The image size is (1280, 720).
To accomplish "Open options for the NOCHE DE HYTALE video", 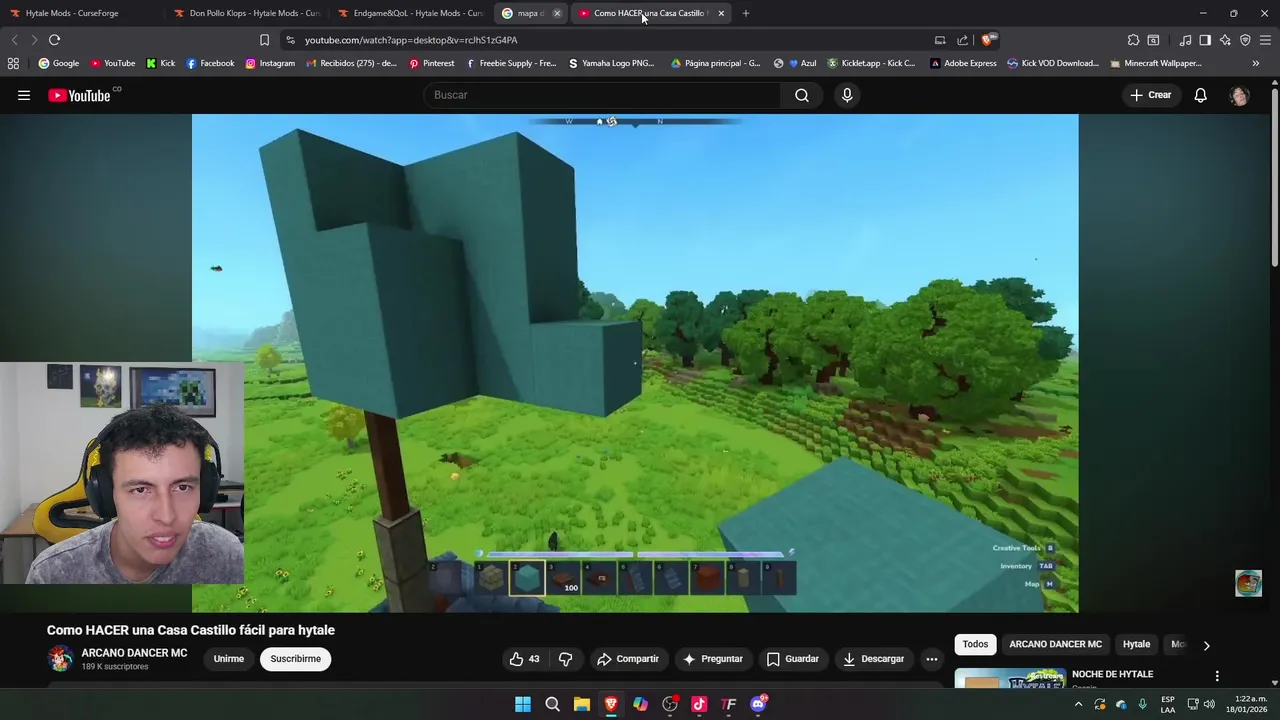I will click(1217, 676).
